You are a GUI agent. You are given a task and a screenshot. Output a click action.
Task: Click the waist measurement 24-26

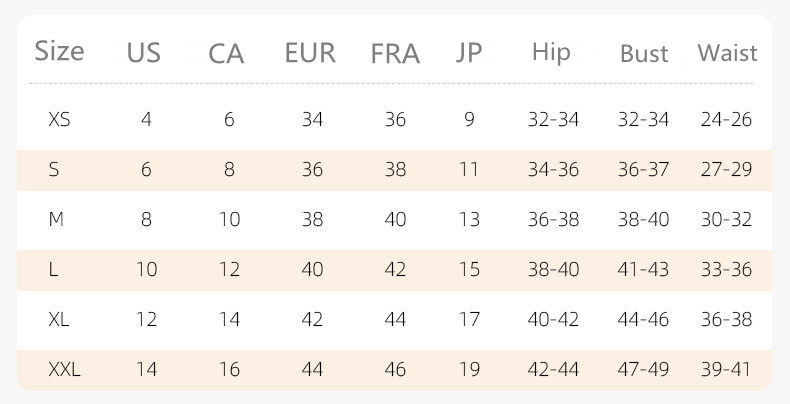727,120
